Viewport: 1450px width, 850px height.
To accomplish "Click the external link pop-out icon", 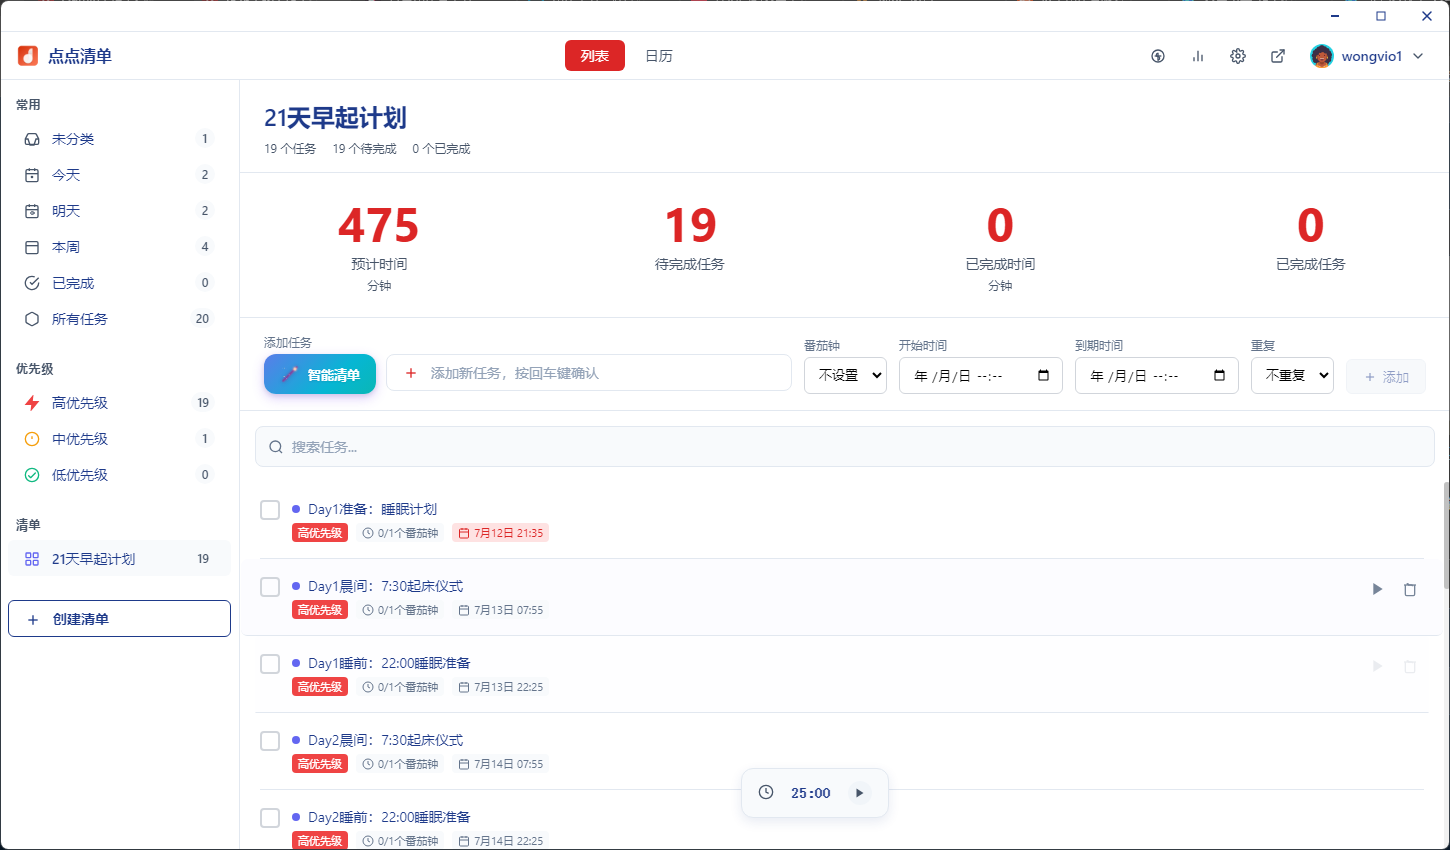I will point(1278,56).
